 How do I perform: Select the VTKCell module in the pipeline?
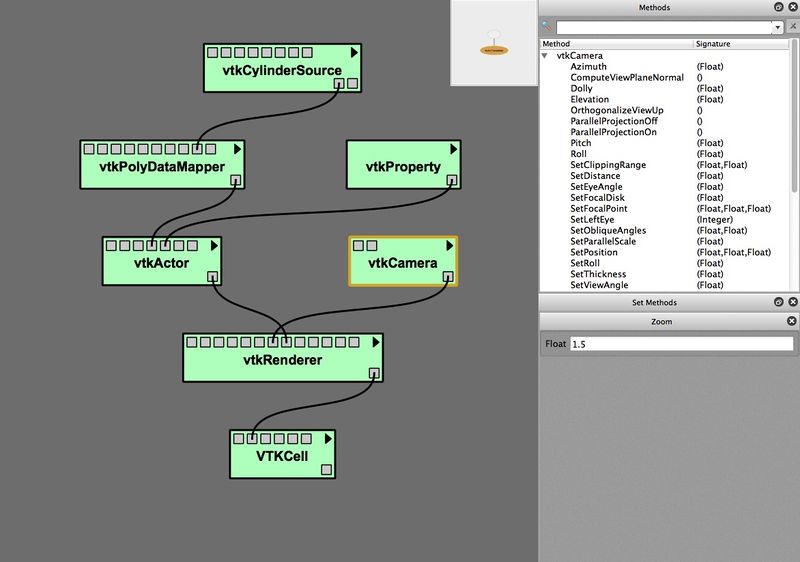click(x=280, y=458)
